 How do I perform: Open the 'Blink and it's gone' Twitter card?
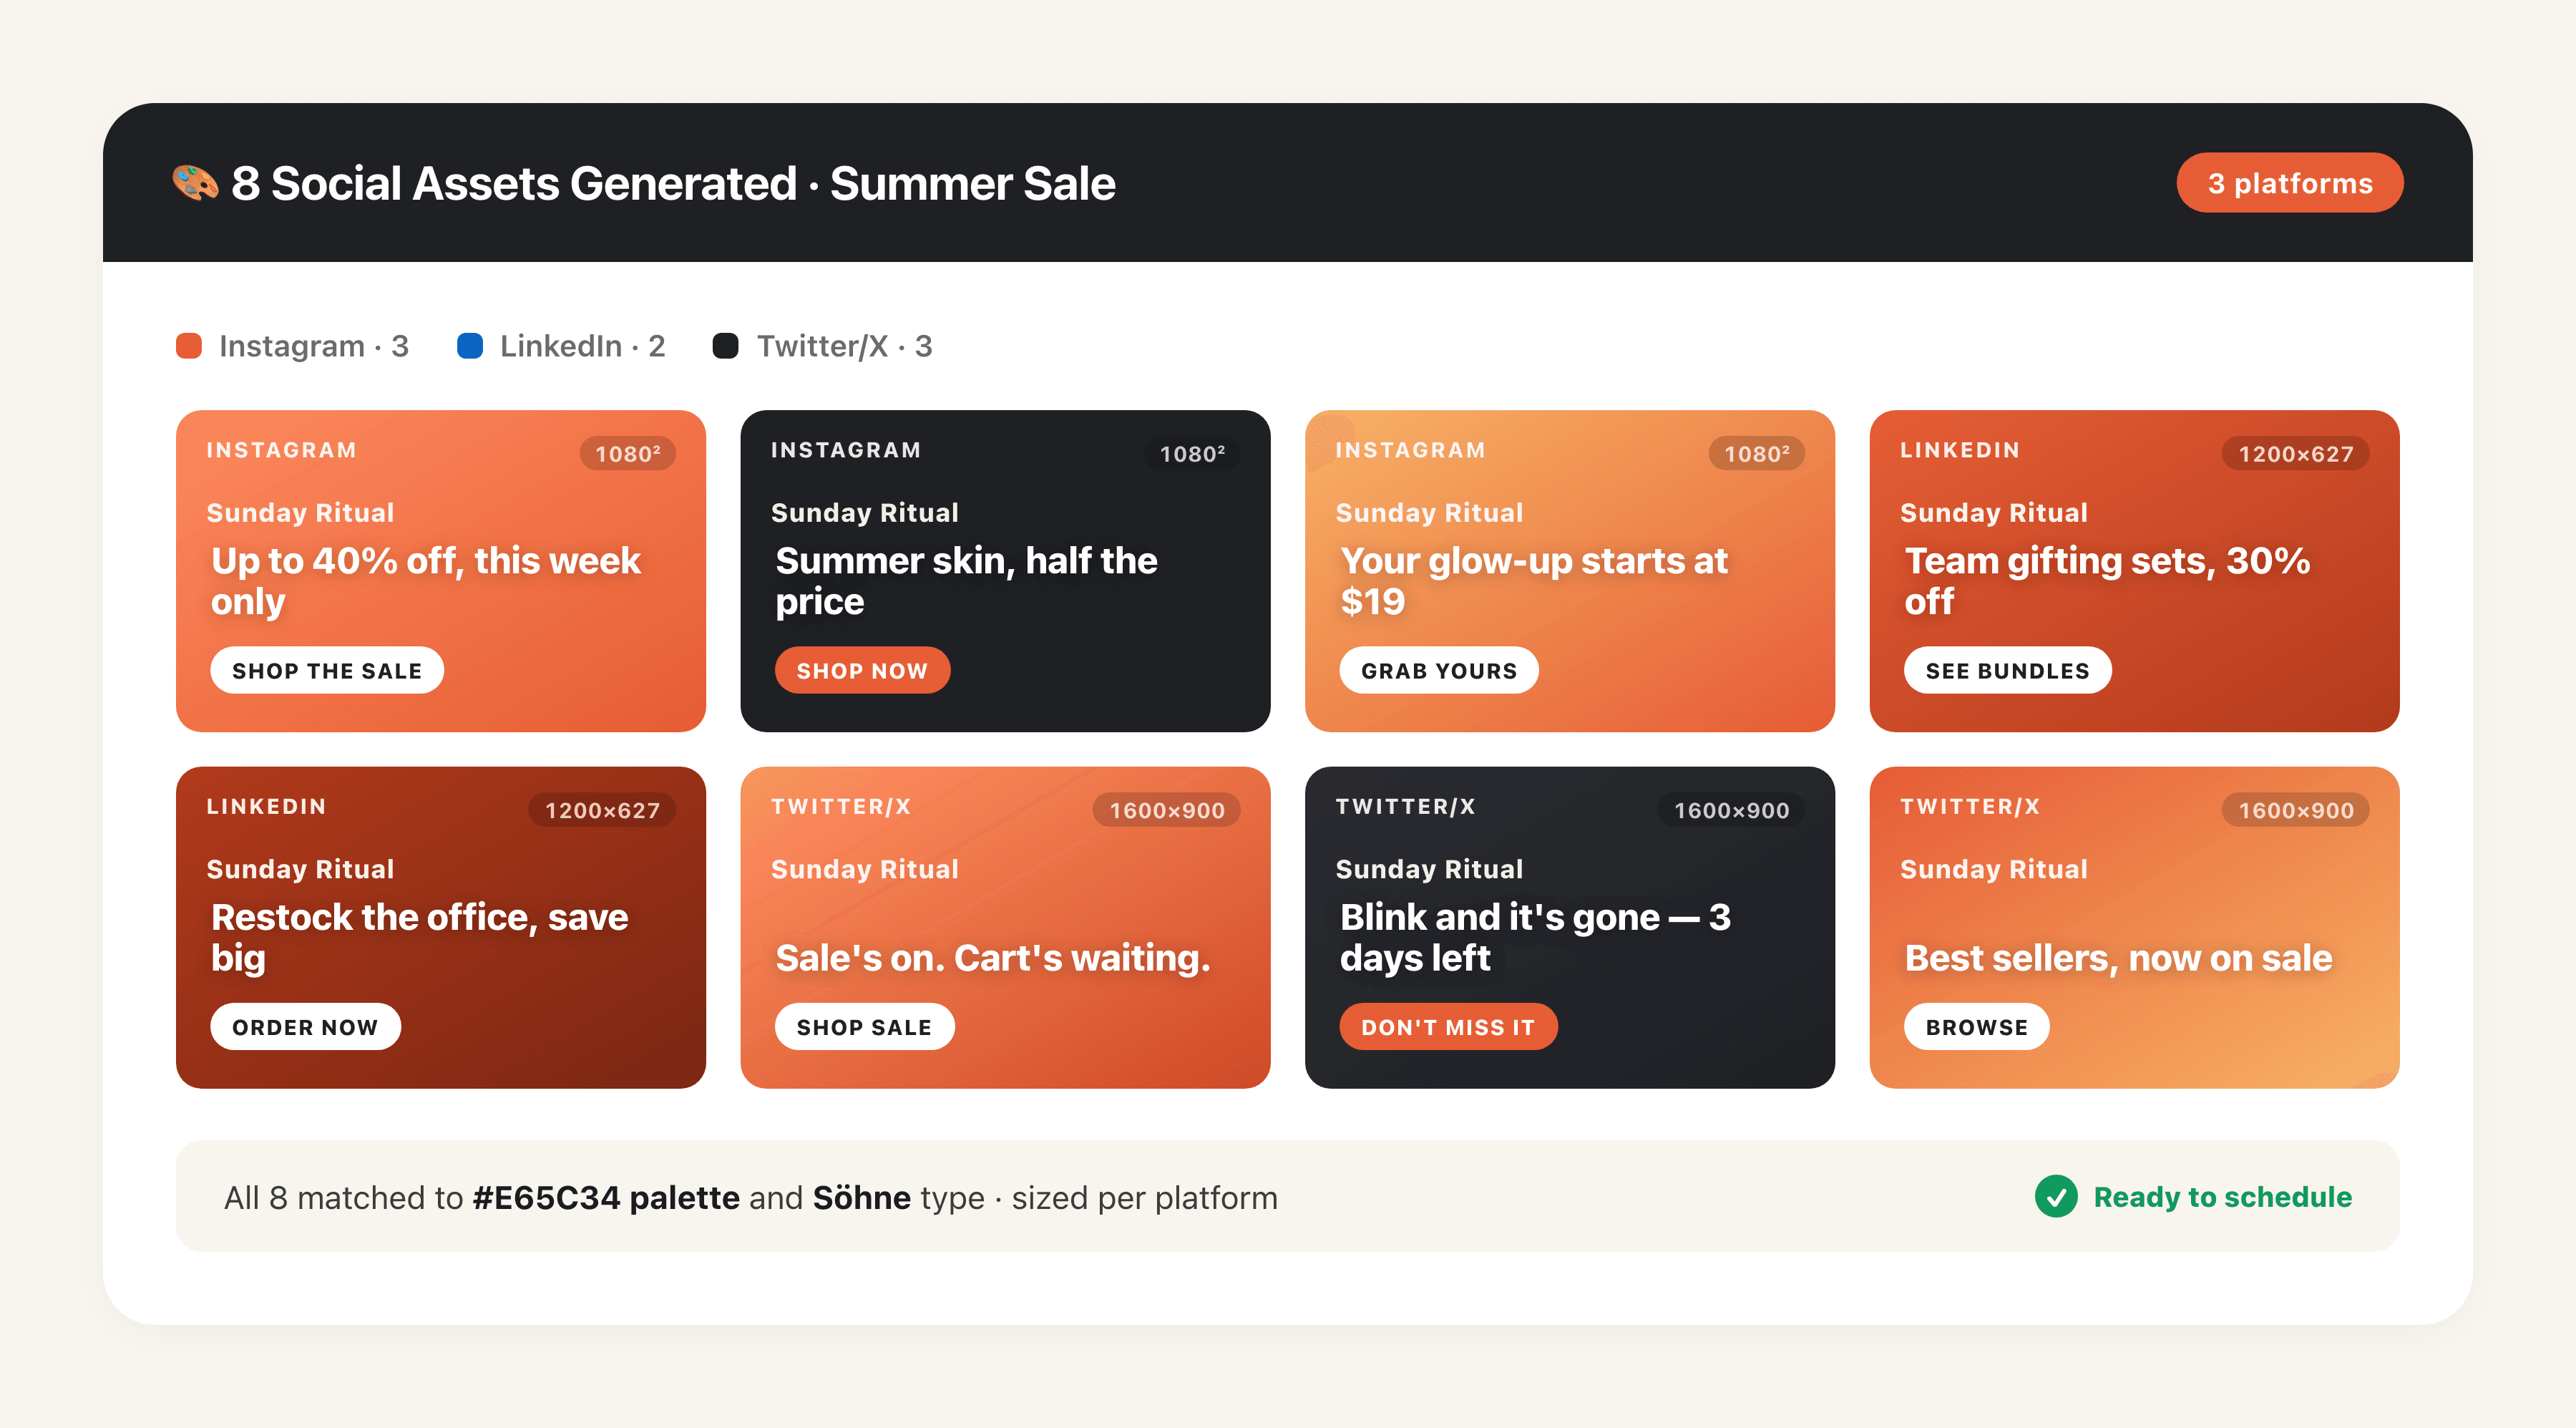pyautogui.click(x=1570, y=928)
